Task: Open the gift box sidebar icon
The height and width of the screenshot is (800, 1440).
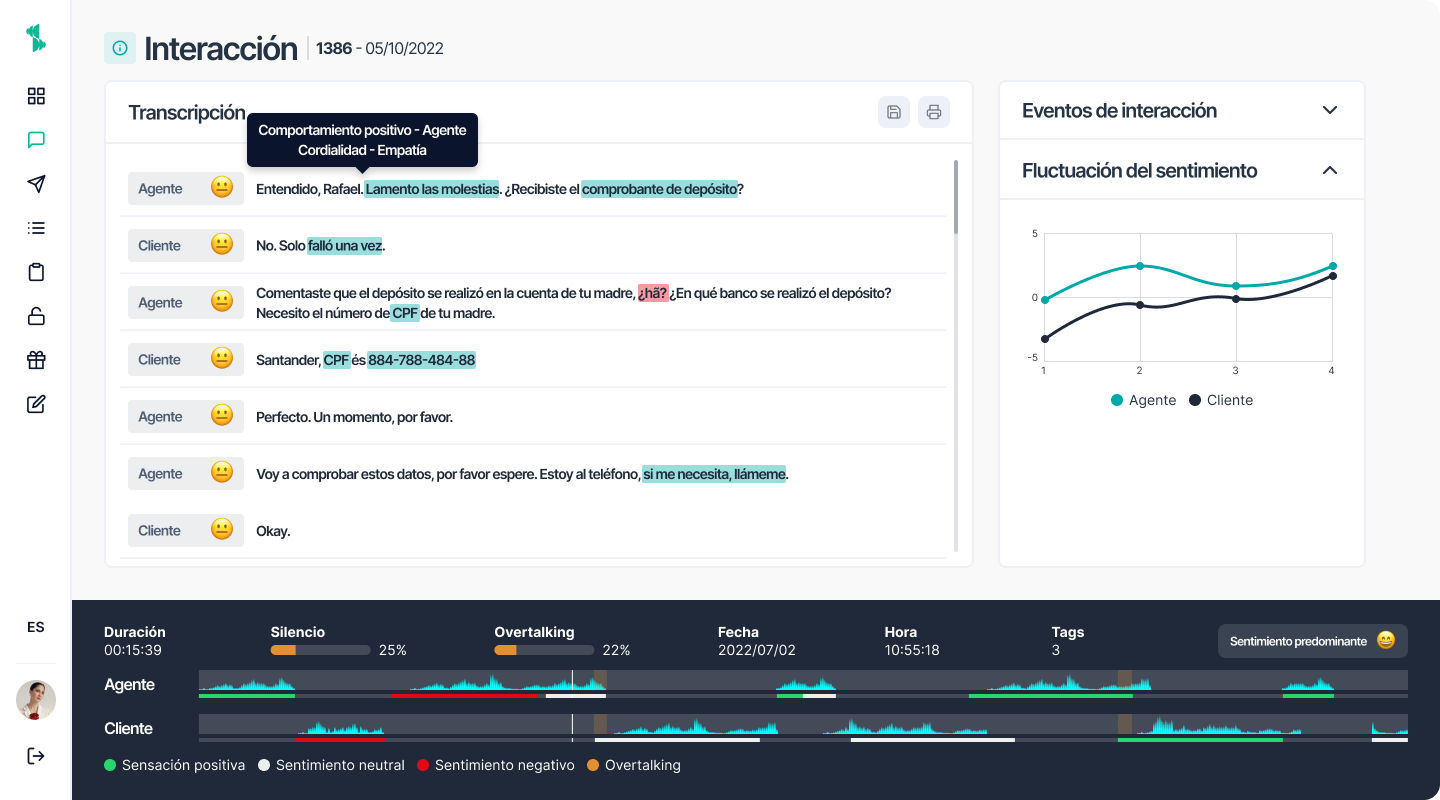Action: coord(36,361)
